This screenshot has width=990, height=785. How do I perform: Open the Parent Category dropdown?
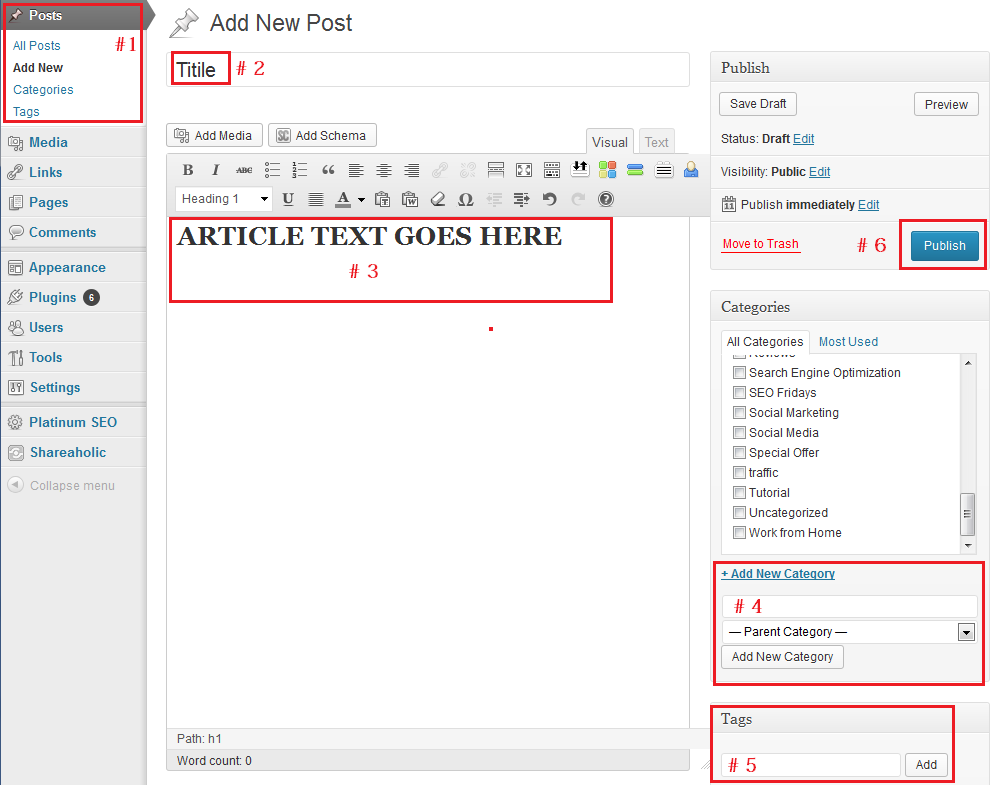pos(850,632)
